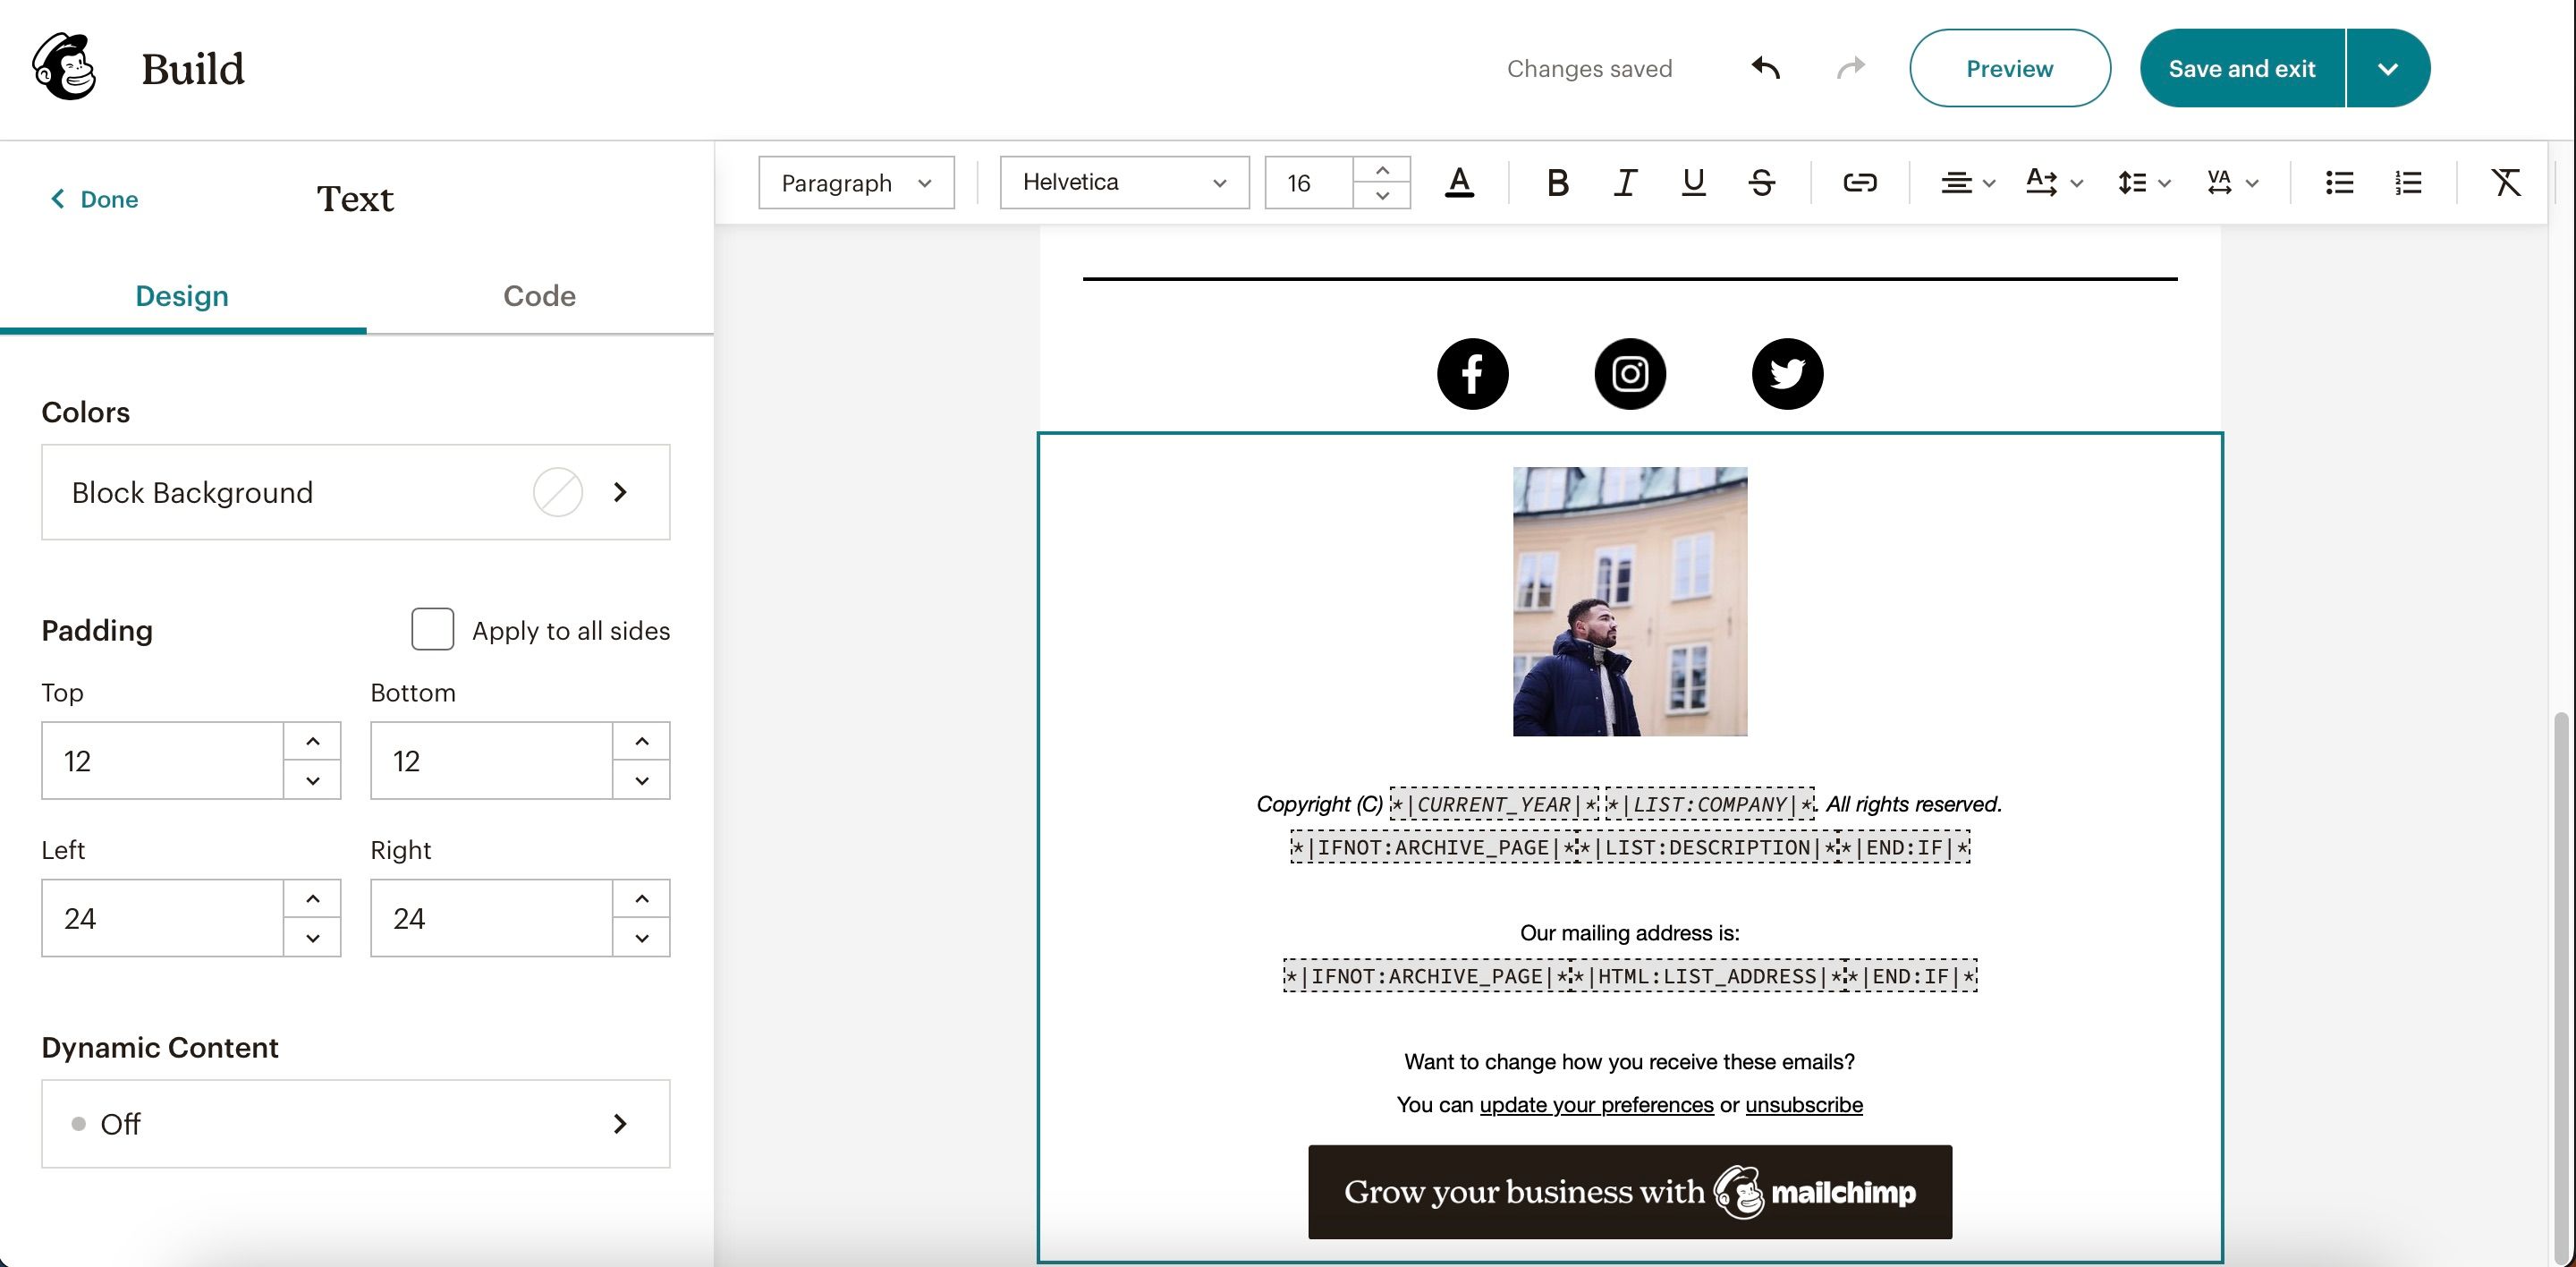The image size is (2576, 1267).
Task: Enable Apply to all sides padding
Action: (x=431, y=630)
